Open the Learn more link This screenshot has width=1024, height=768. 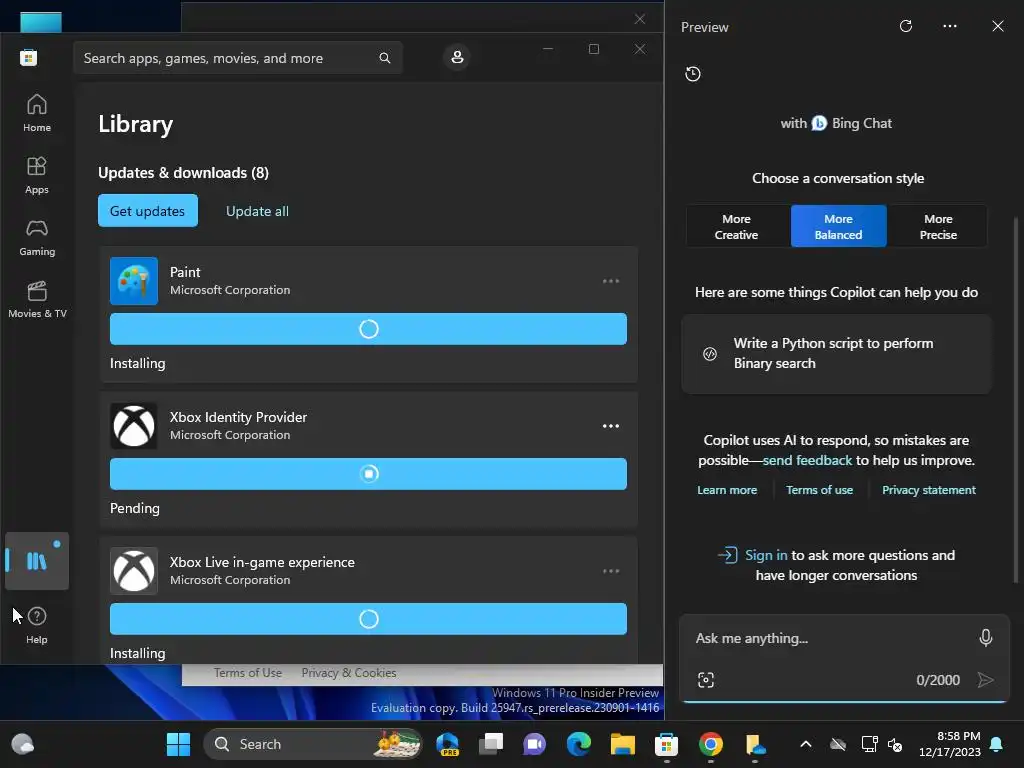(727, 490)
